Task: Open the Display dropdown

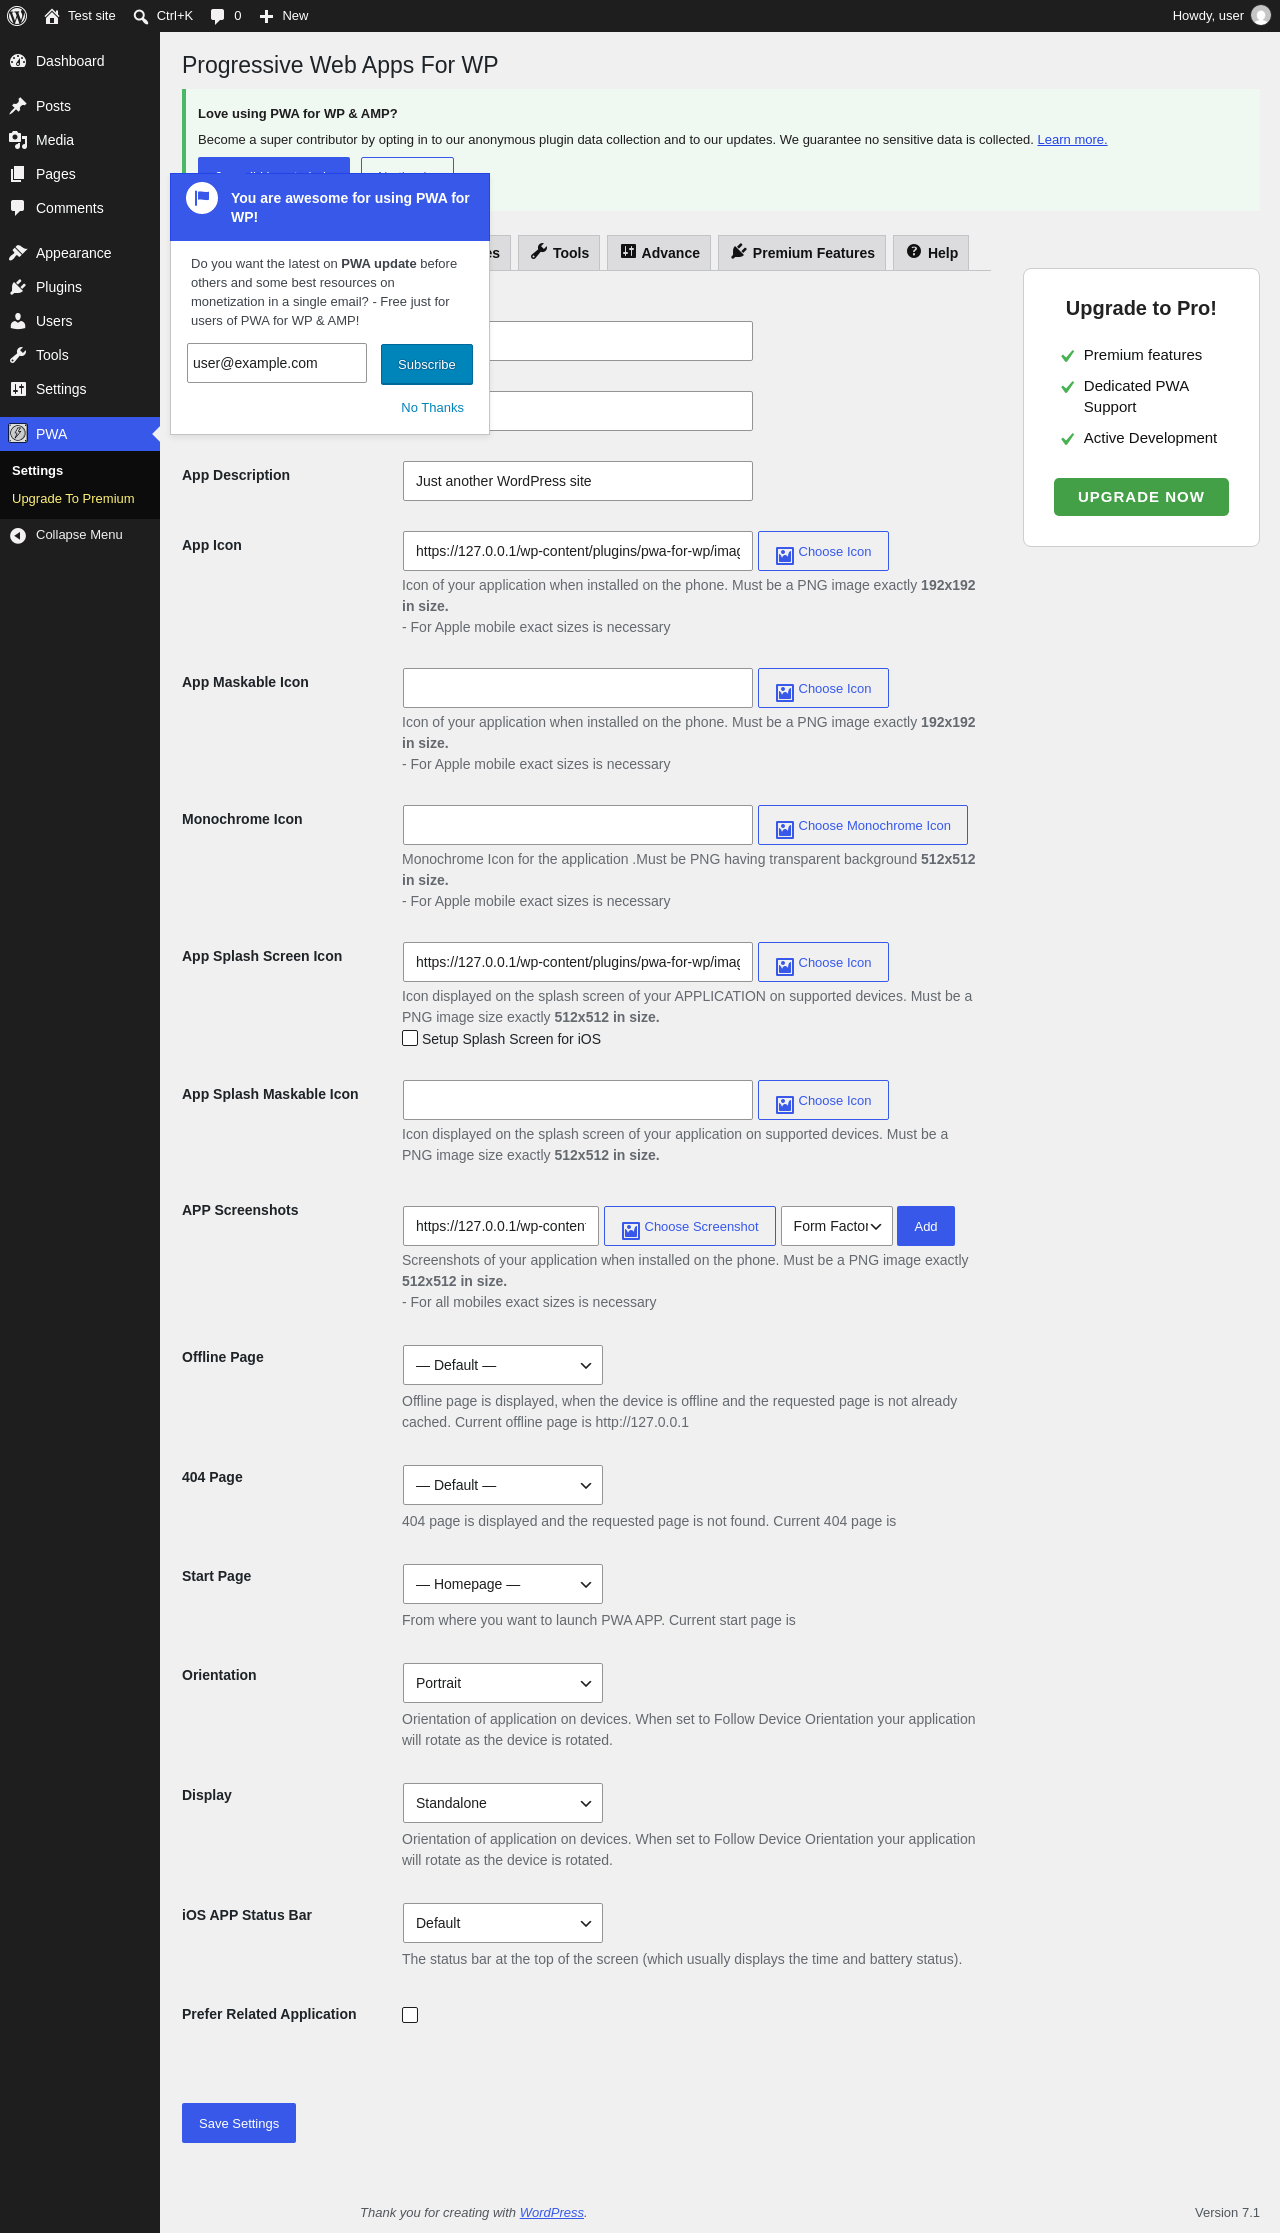Action: coord(503,1803)
